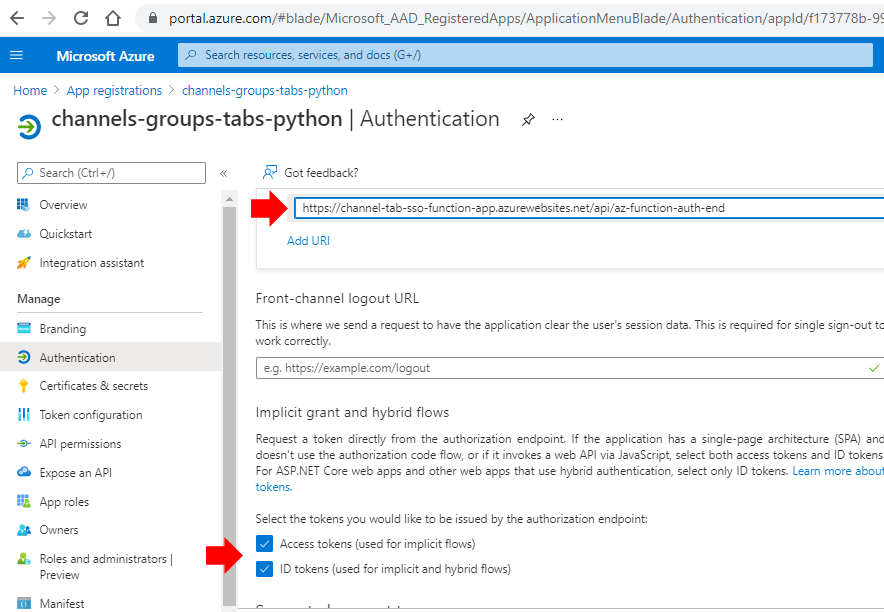Click the Integration assistant rocket icon

[24, 263]
